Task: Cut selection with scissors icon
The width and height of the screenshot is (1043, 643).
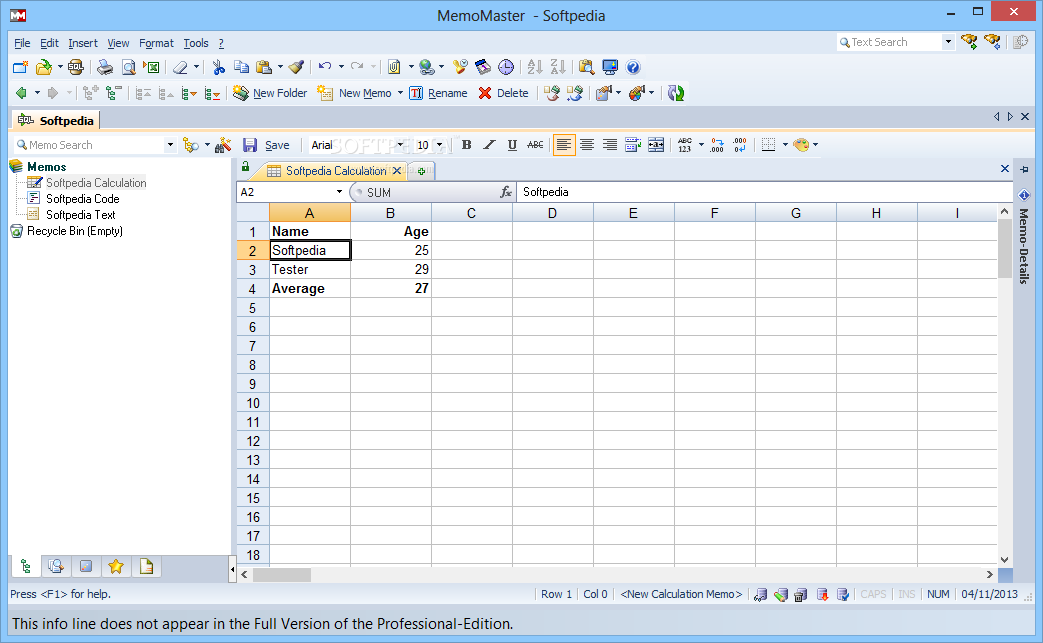Action: coord(218,67)
